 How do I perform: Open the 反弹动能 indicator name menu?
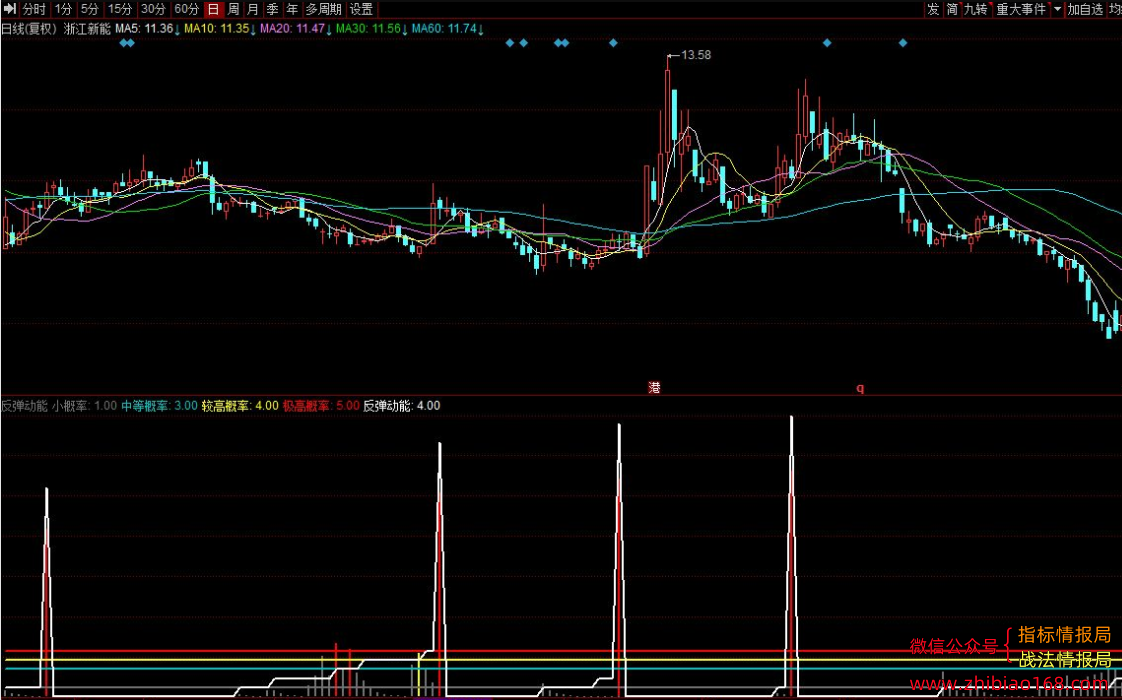pos(24,406)
